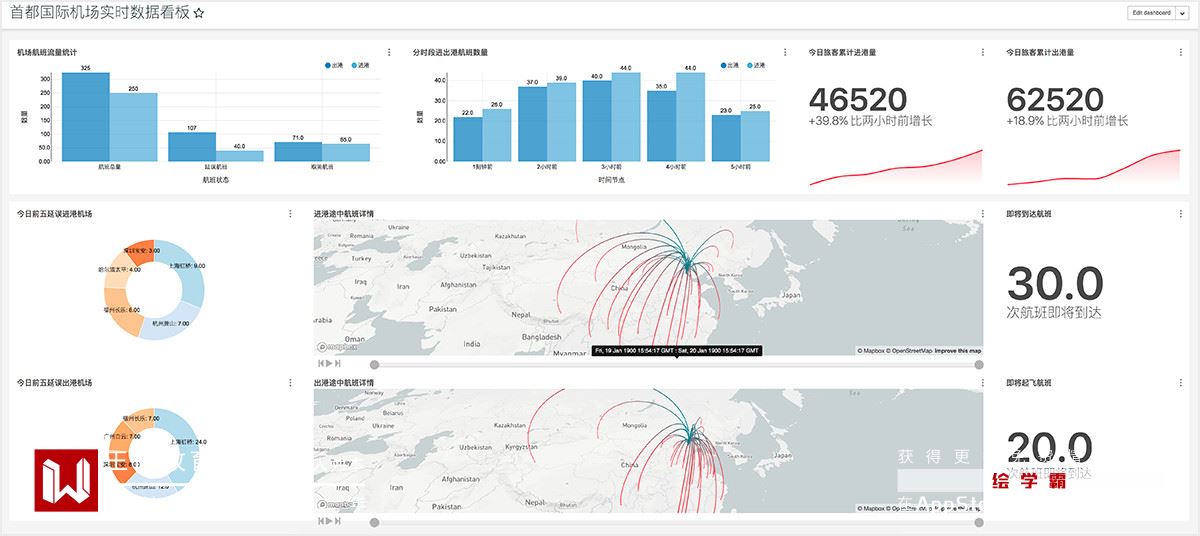
Task: Toggle 进港 legend in 分时段进出港航班数量 chart
Action: coord(757,65)
